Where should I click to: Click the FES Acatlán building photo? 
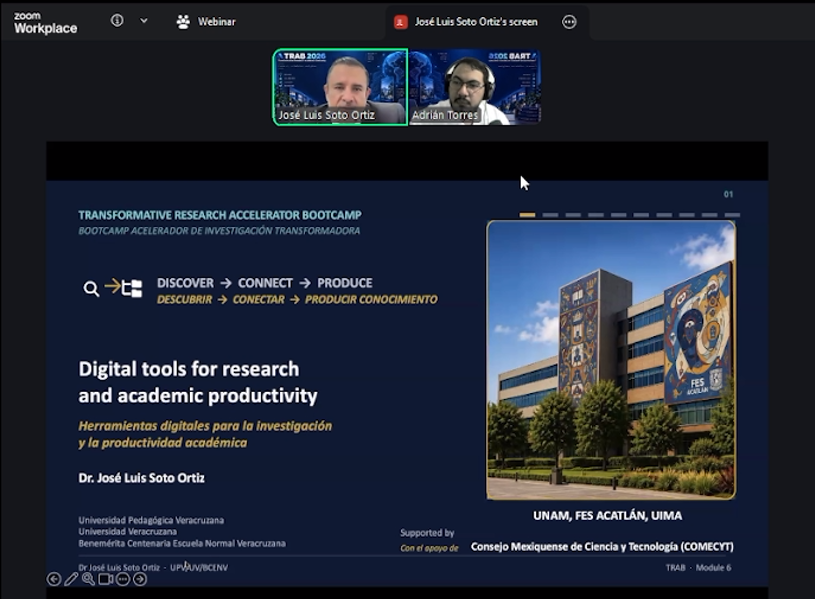pyautogui.click(x=611, y=360)
